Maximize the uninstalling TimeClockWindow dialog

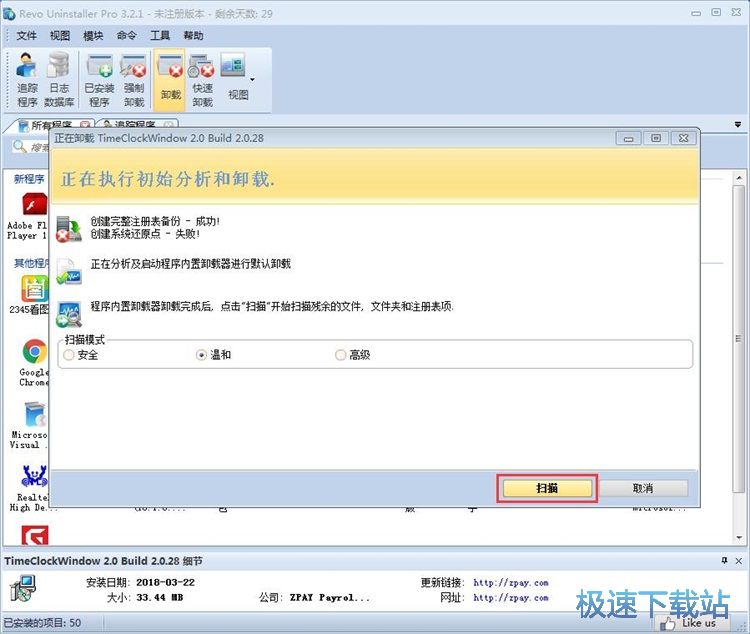tap(656, 139)
